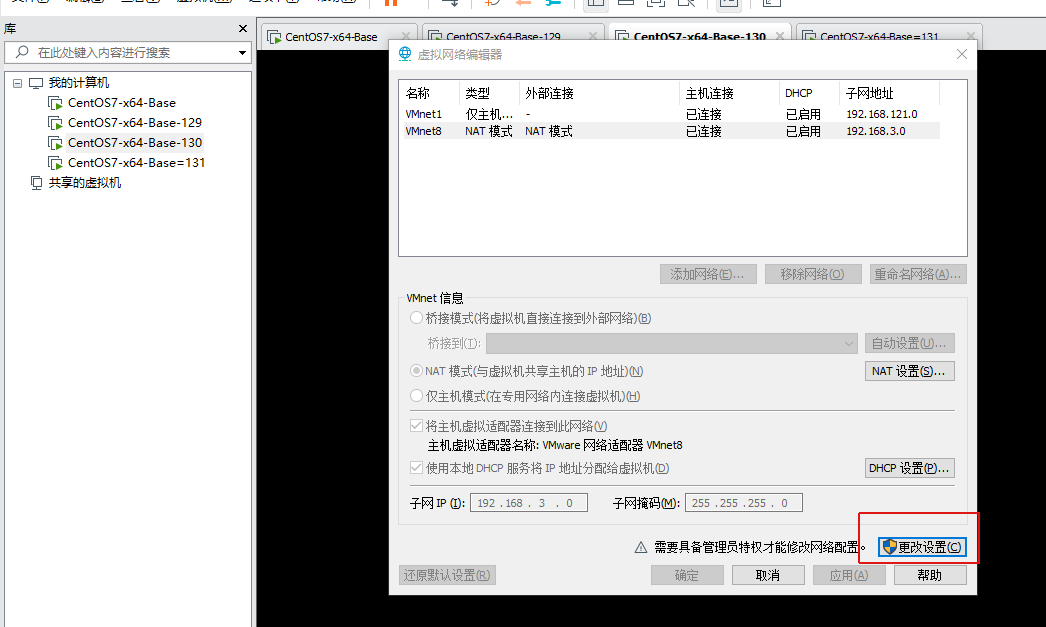Click the warning triangle icon beside admin notice
This screenshot has height=627, width=1046.
(640, 547)
